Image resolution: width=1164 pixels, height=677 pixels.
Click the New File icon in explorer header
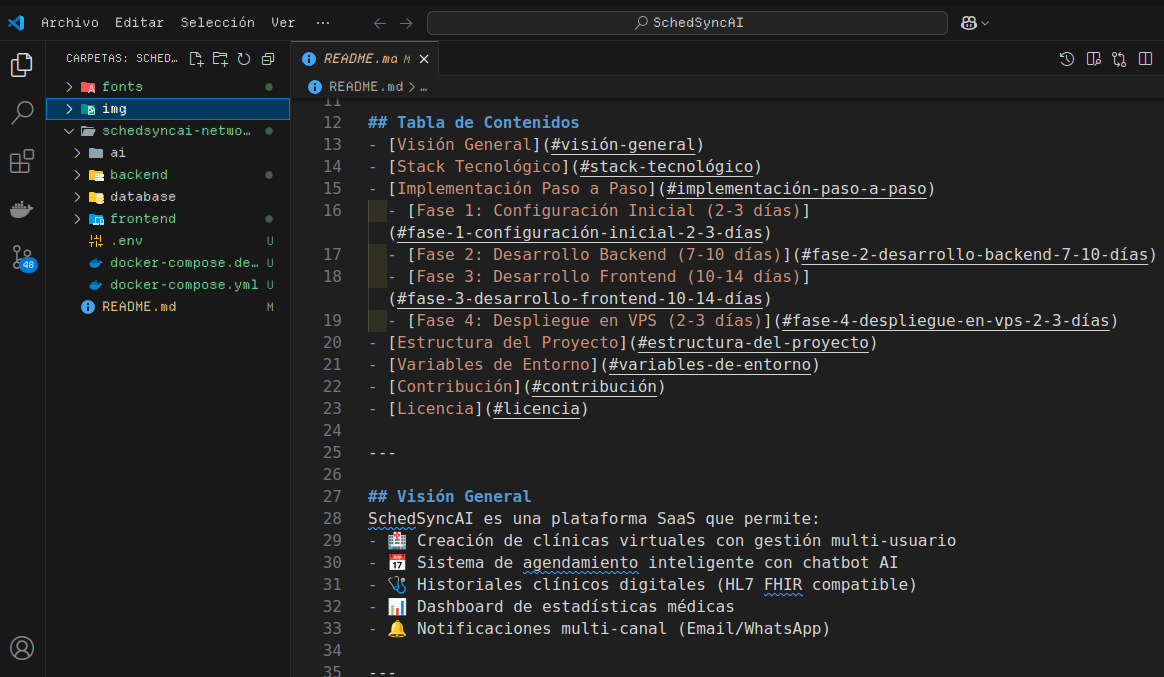click(x=196, y=59)
